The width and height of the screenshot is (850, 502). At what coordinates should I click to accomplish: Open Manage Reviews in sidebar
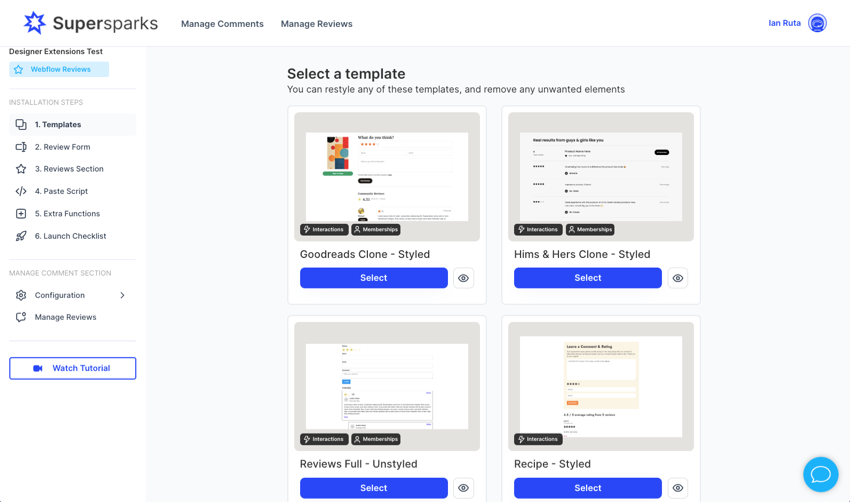(73, 317)
